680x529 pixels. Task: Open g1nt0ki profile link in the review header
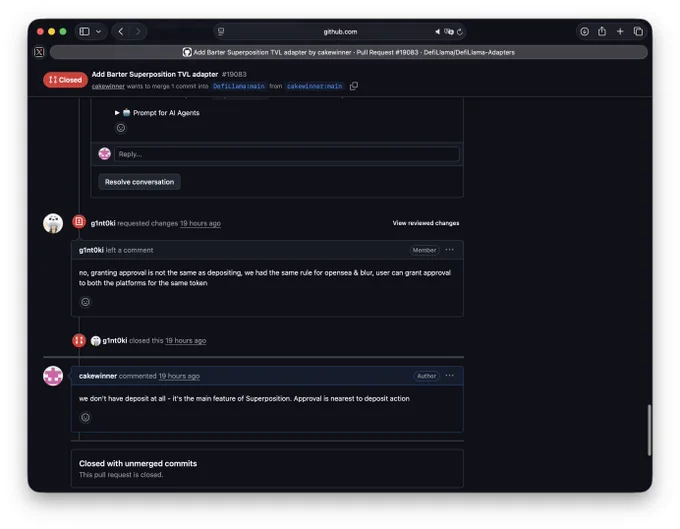coord(103,223)
